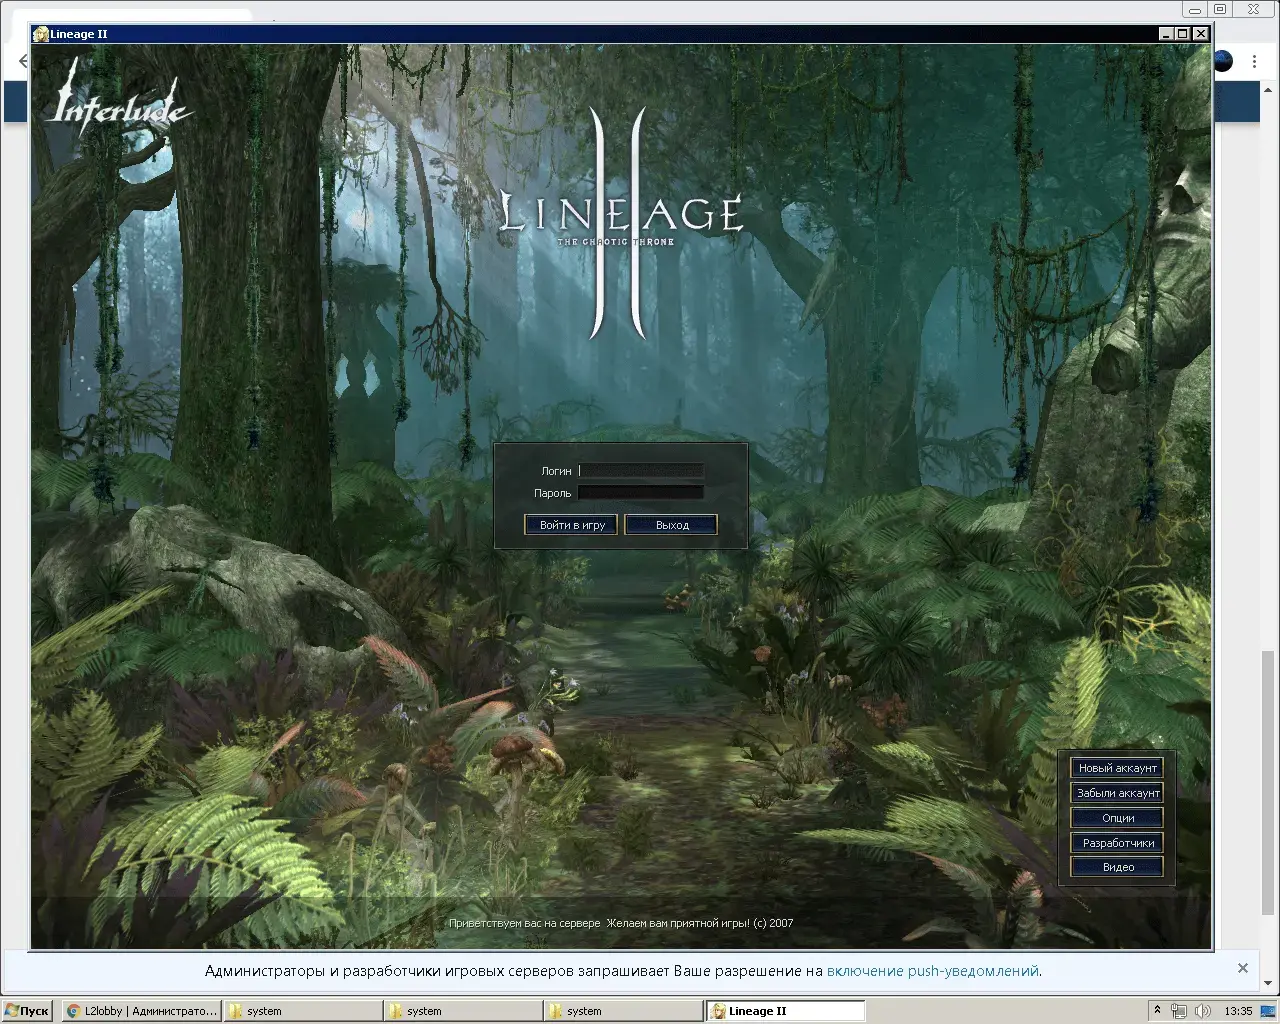Screen dimensions: 1280x1024
Task: Maximize the Lineage II window
Action: tap(1183, 34)
